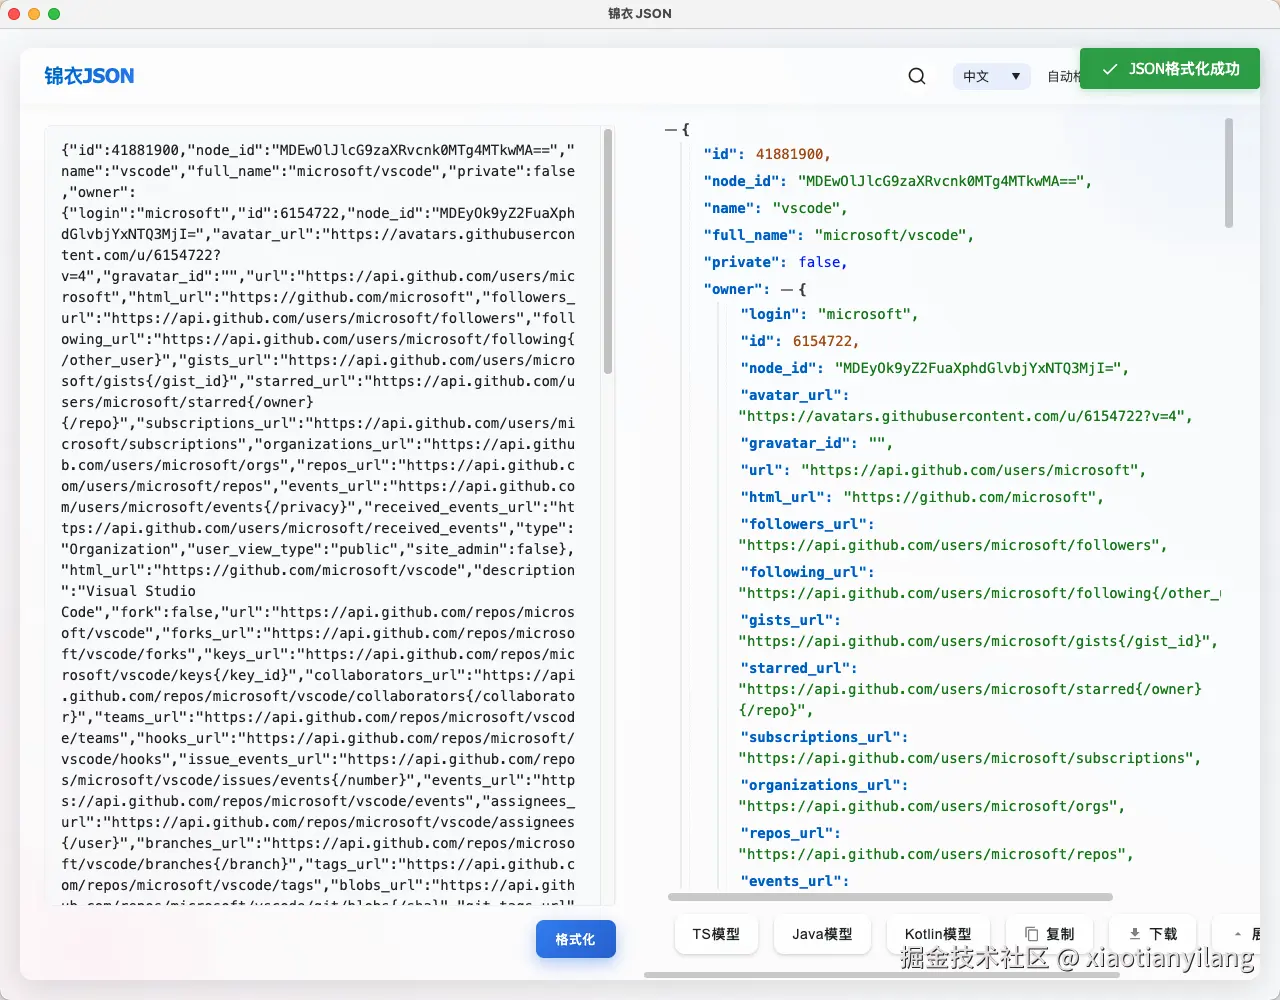Click the dropdown arrow beside 中文

(1016, 76)
